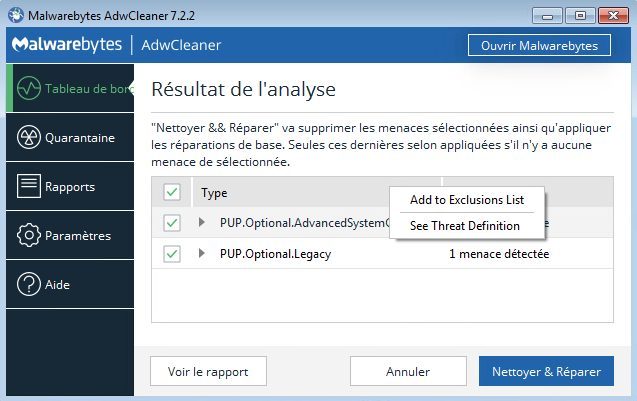Uncheck the PUP.Optional.Legacy checkbox
The height and width of the screenshot is (401, 637).
point(172,254)
